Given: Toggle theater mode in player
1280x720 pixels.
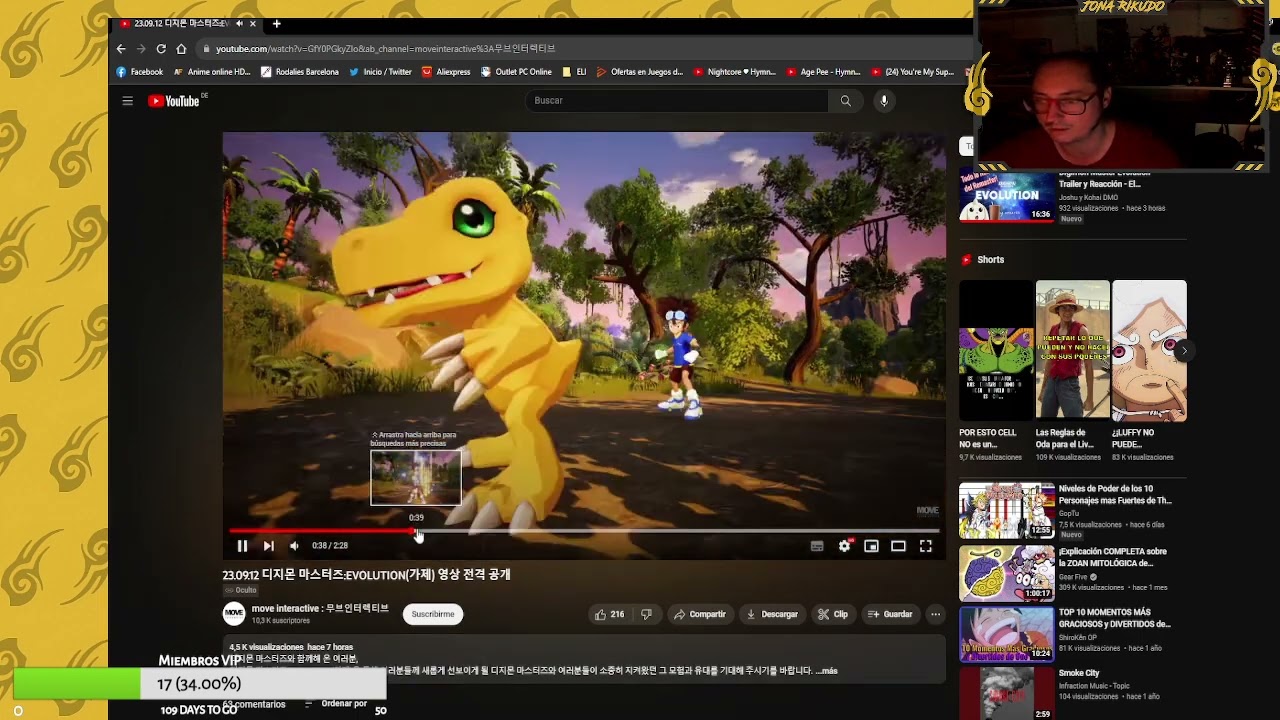Looking at the screenshot, I should (x=898, y=546).
